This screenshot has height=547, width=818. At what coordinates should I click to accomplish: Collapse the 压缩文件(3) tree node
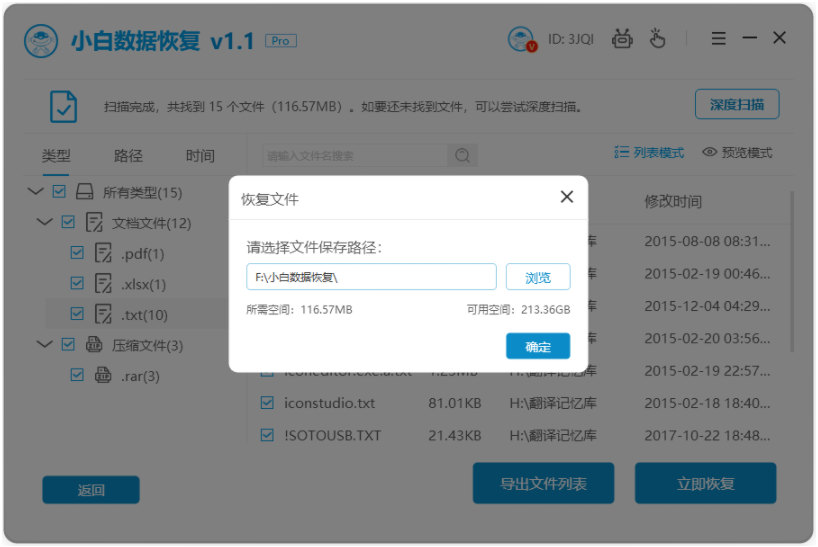(x=45, y=345)
